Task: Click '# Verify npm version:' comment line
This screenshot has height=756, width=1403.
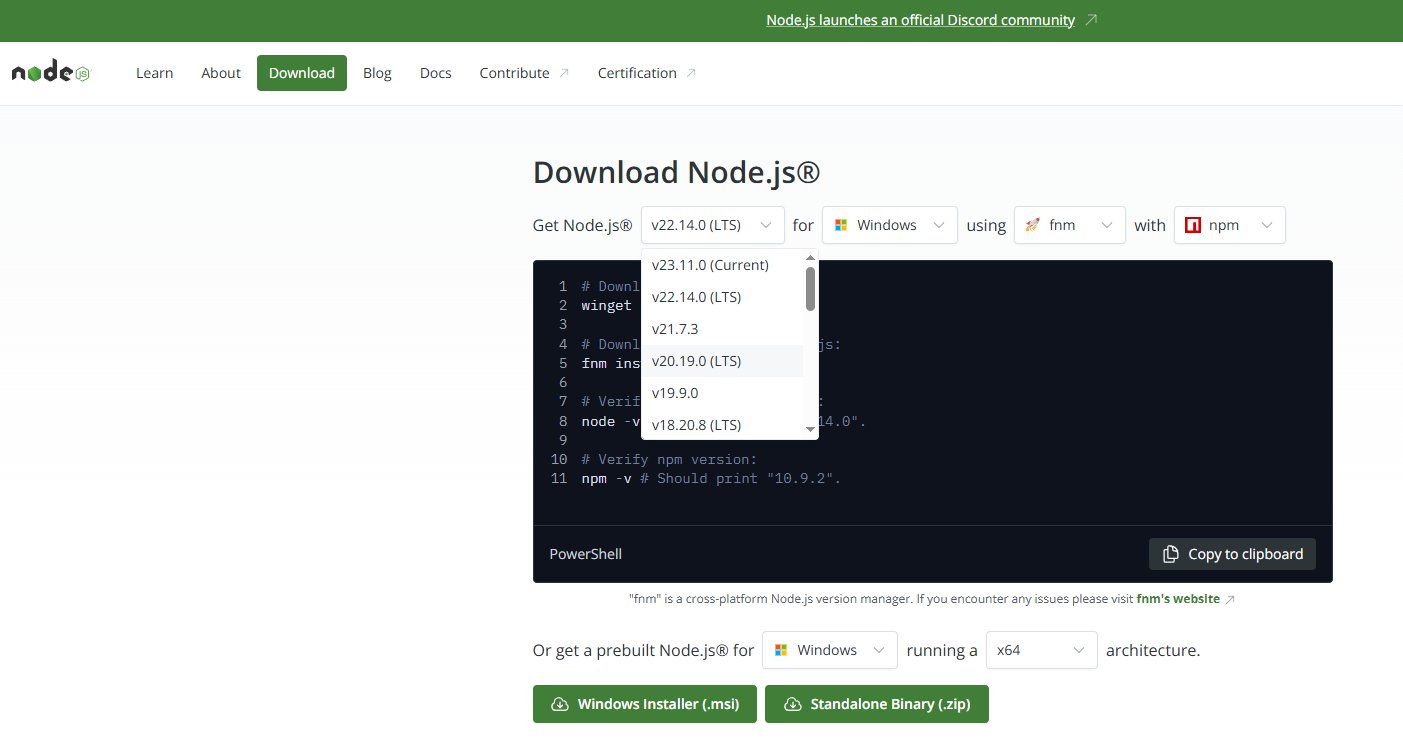Action: 669,460
